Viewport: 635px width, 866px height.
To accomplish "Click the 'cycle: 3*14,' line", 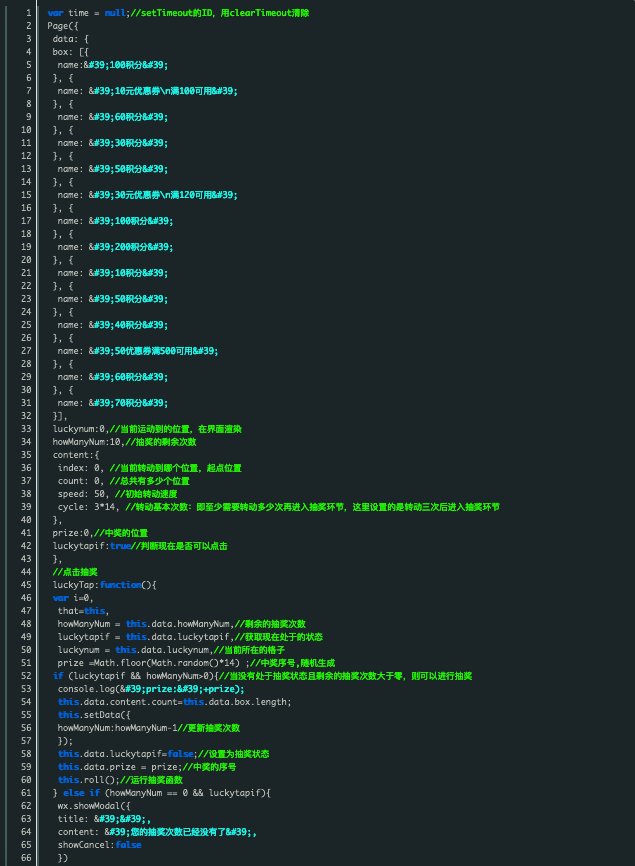I will pos(279,506).
